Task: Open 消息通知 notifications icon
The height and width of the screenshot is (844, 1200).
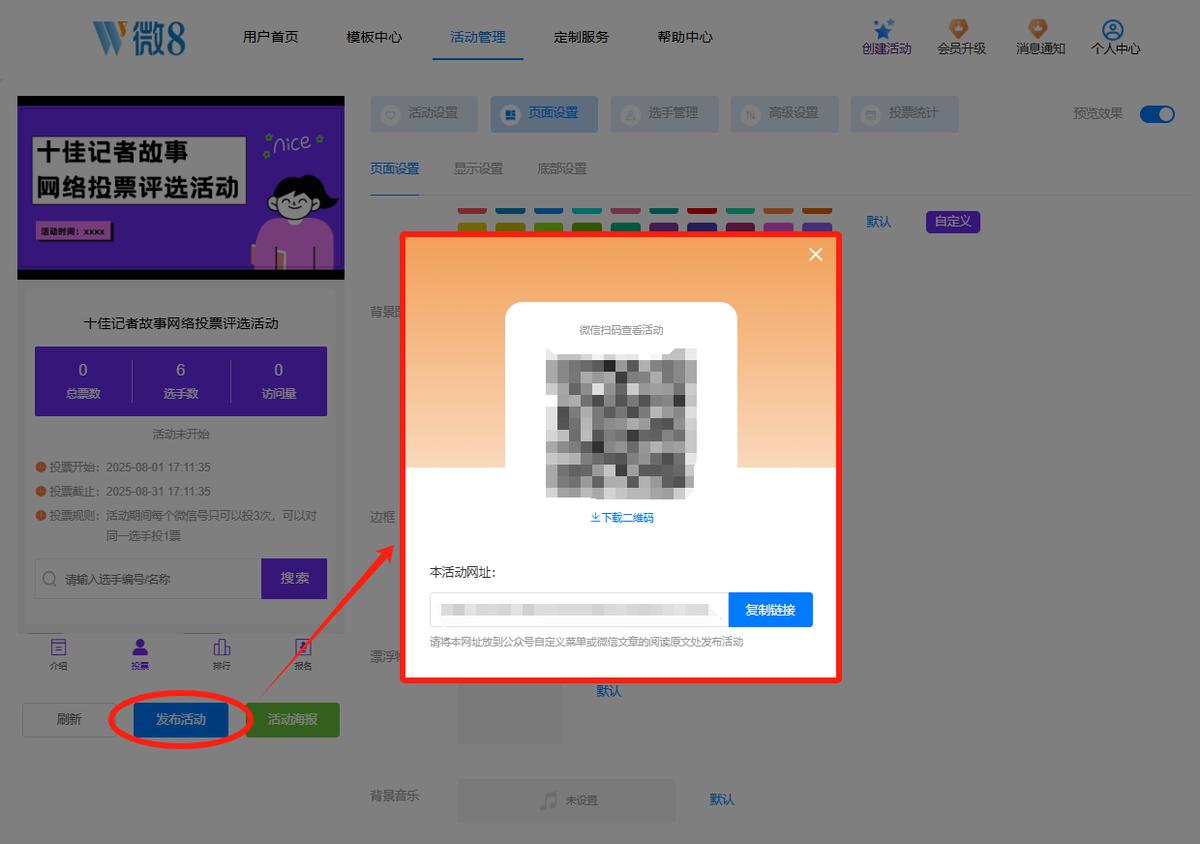Action: pyautogui.click(x=1038, y=28)
